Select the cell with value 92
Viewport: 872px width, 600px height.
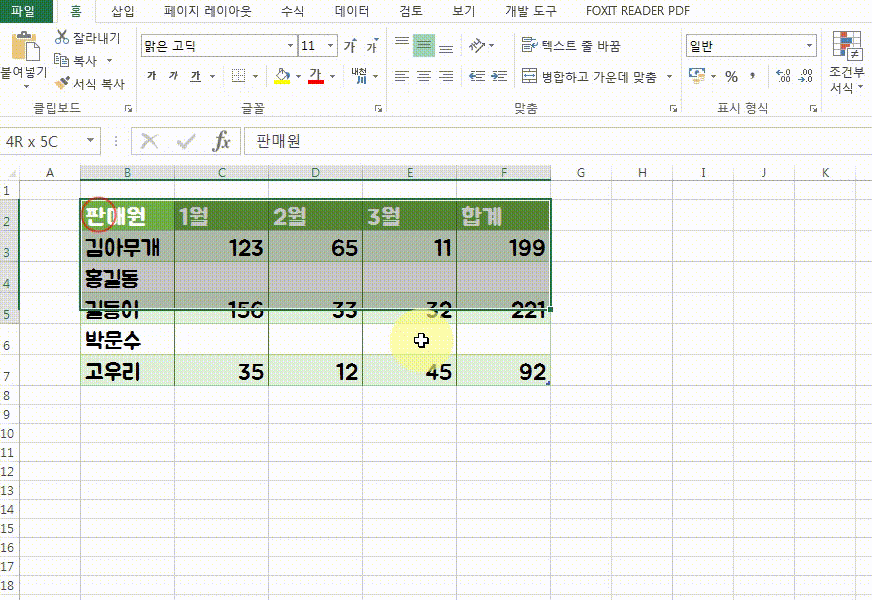click(x=503, y=370)
